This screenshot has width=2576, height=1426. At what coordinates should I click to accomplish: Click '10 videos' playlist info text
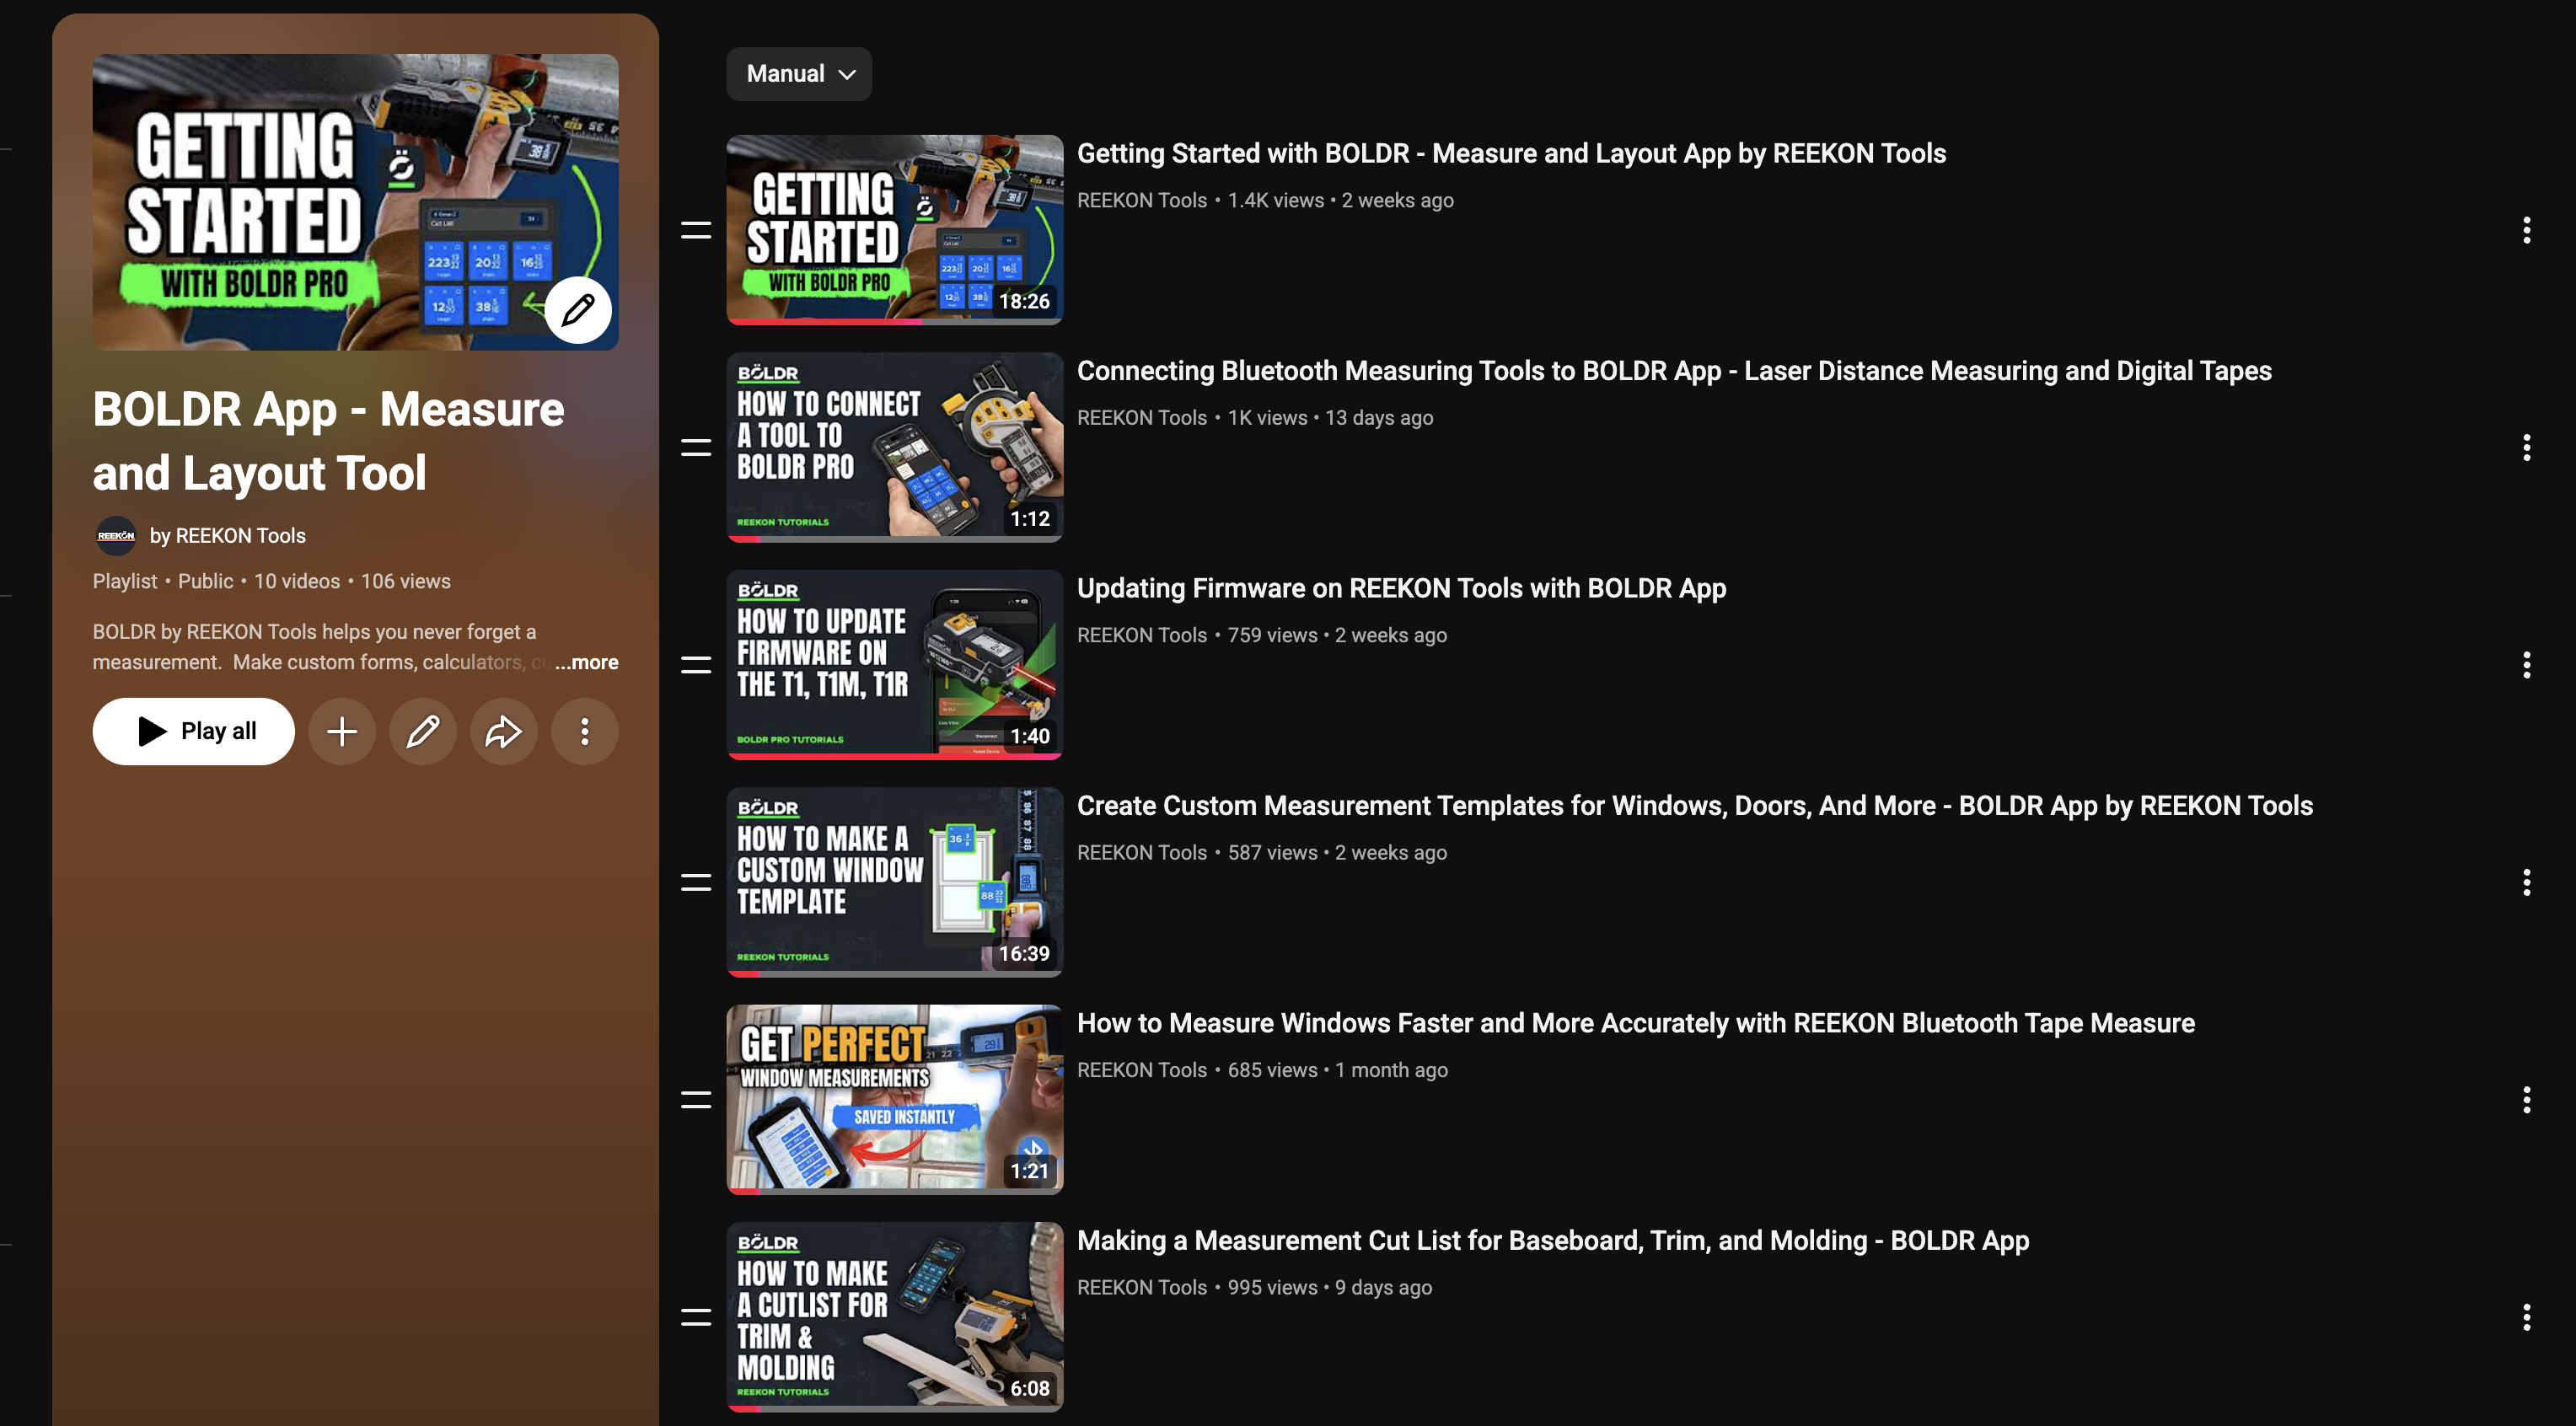coord(297,581)
